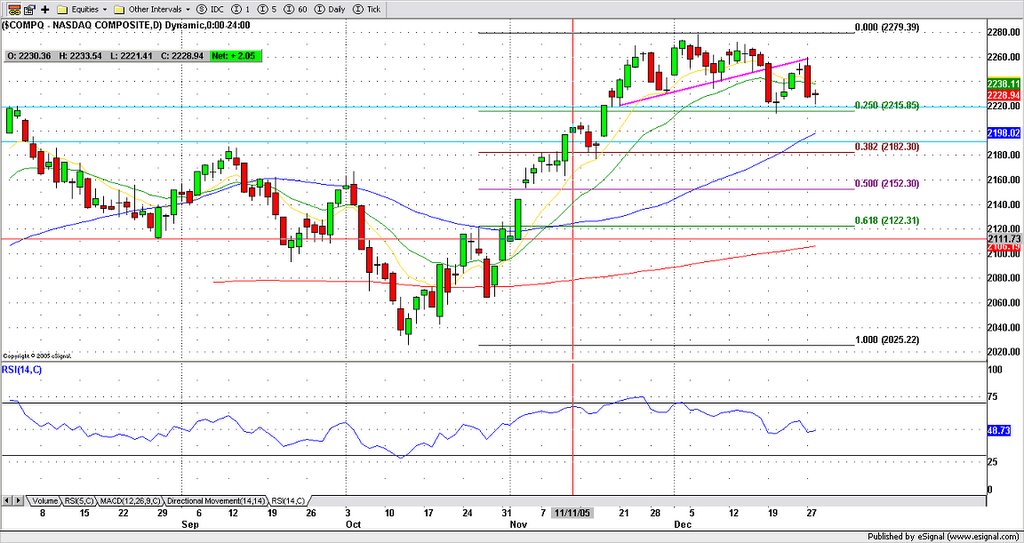Viewport: 1024px width, 543px height.
Task: Switch to the 5-minute interval
Action: click(266, 9)
